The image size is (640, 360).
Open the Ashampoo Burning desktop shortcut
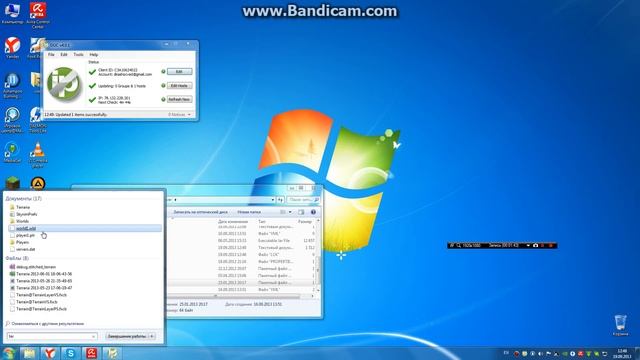point(12,85)
